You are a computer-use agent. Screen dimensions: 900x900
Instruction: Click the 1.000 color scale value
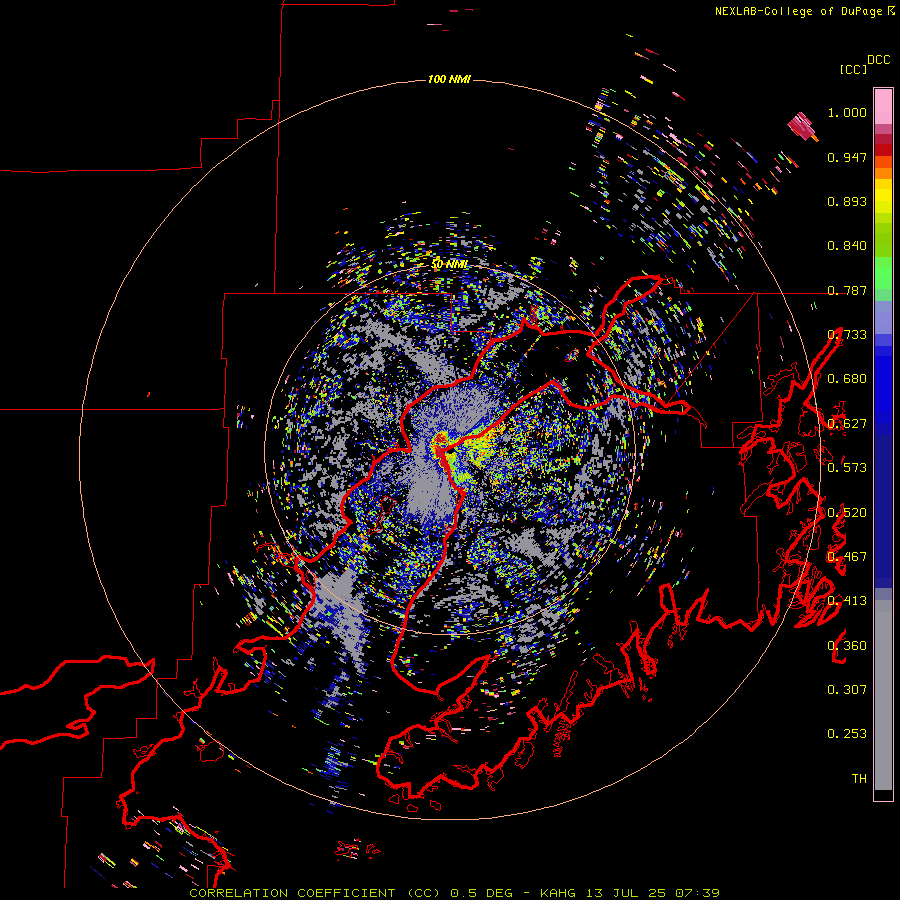[847, 112]
